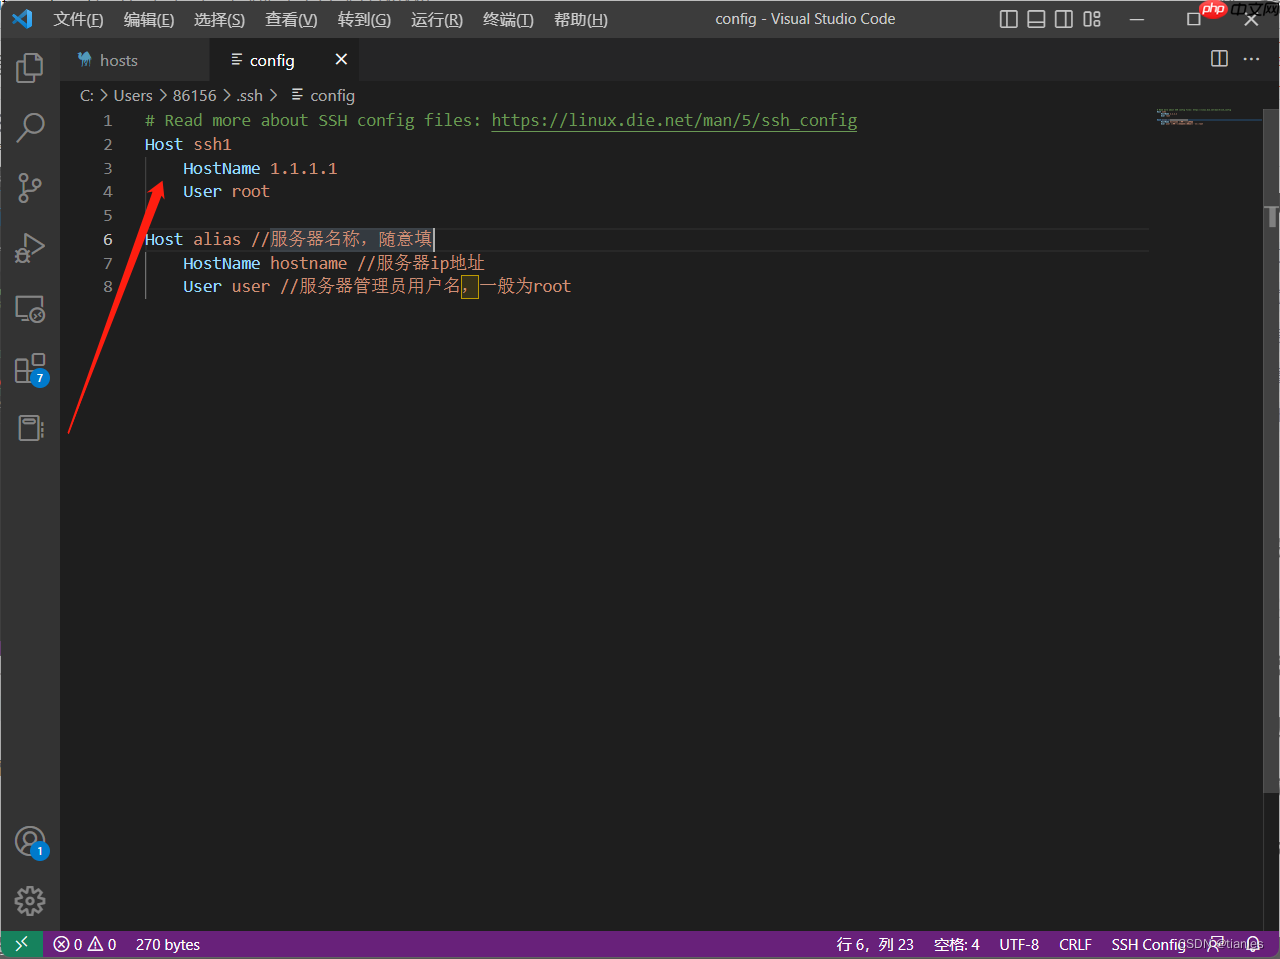Open the 终端 menu
This screenshot has width=1280, height=959.
tap(507, 19)
